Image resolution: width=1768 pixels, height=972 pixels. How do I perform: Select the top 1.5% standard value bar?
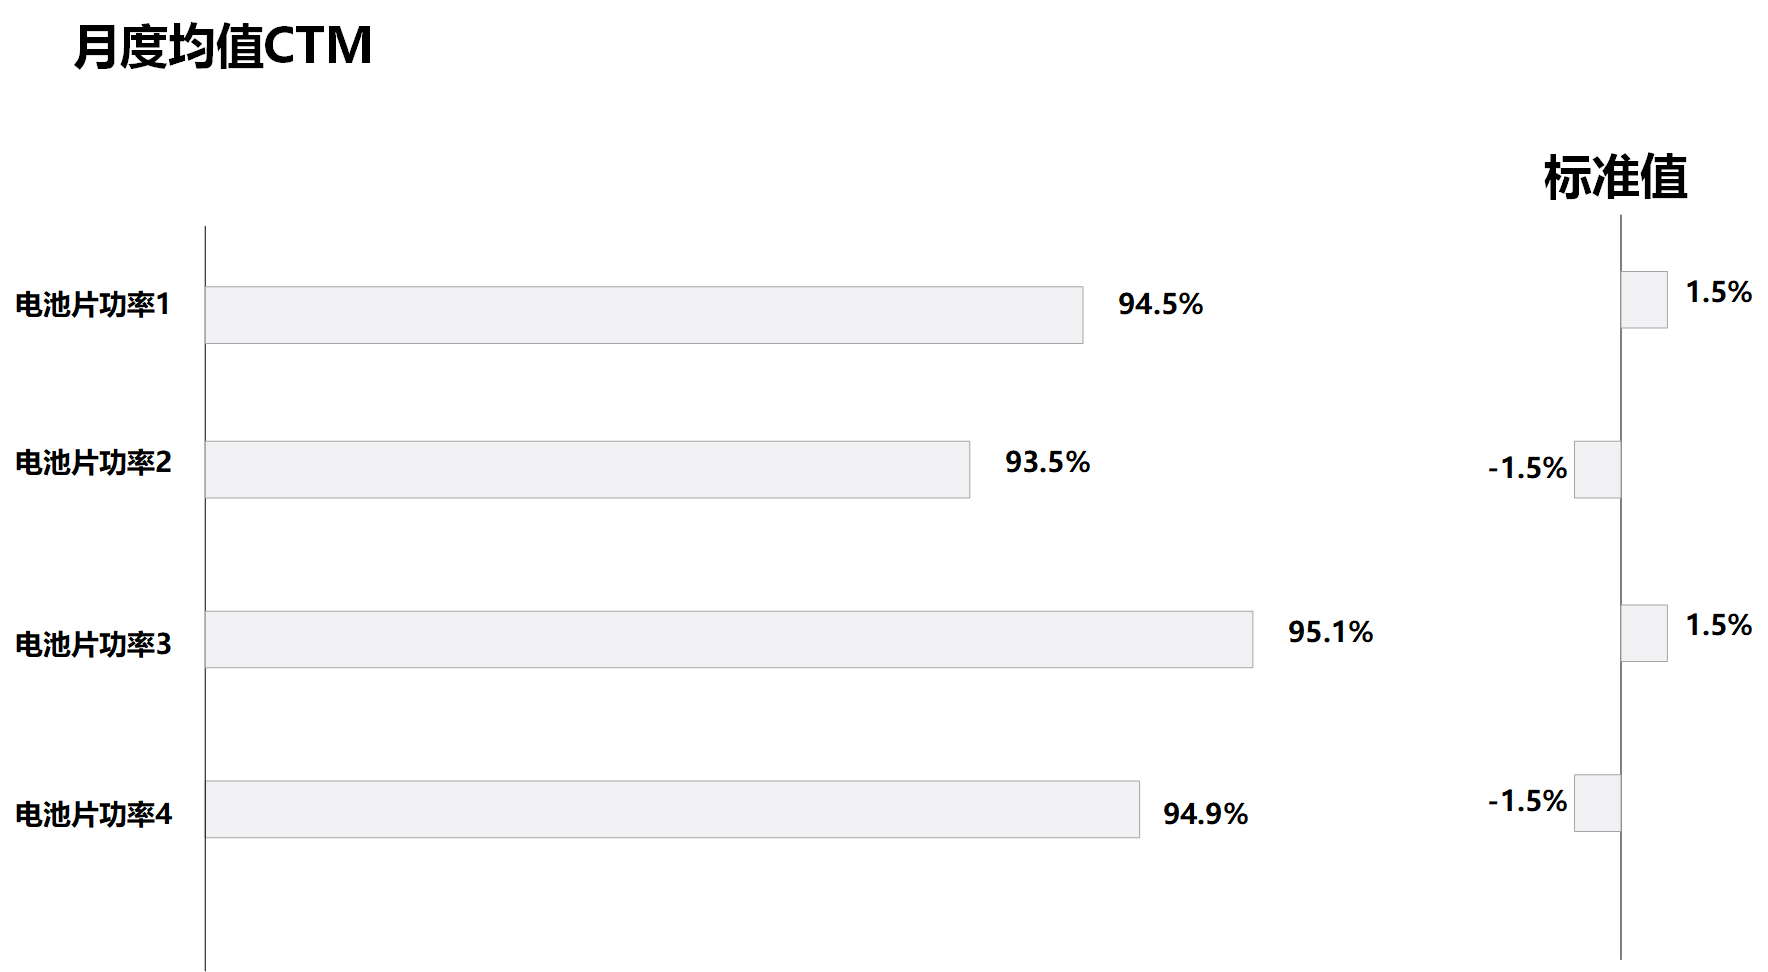1644,299
